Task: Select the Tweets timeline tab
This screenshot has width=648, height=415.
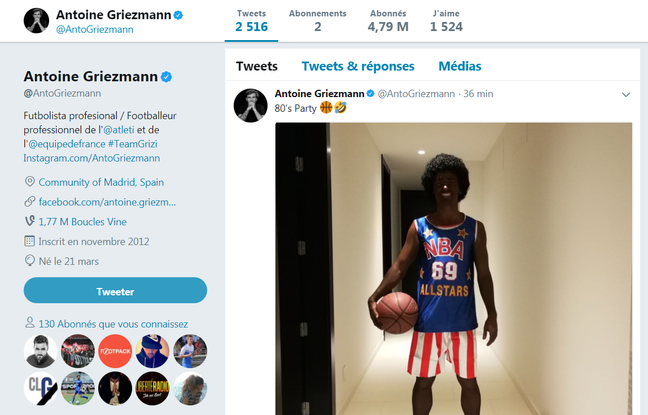Action: (x=256, y=67)
